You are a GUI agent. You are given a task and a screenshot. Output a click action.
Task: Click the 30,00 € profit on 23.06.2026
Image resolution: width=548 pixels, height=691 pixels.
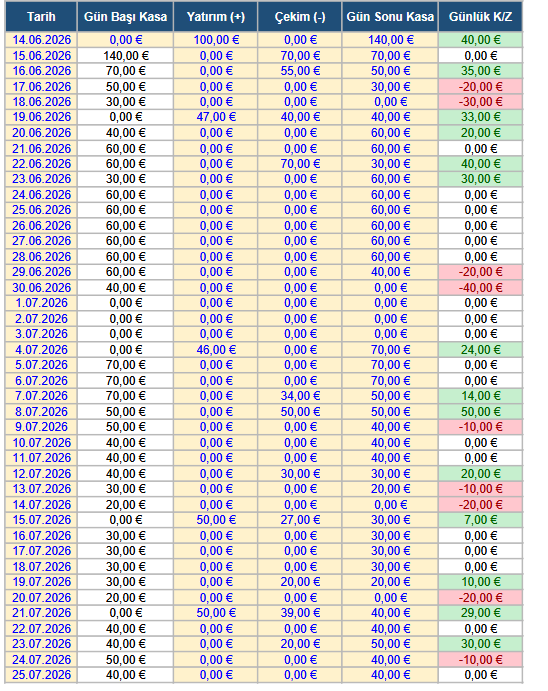[480, 179]
